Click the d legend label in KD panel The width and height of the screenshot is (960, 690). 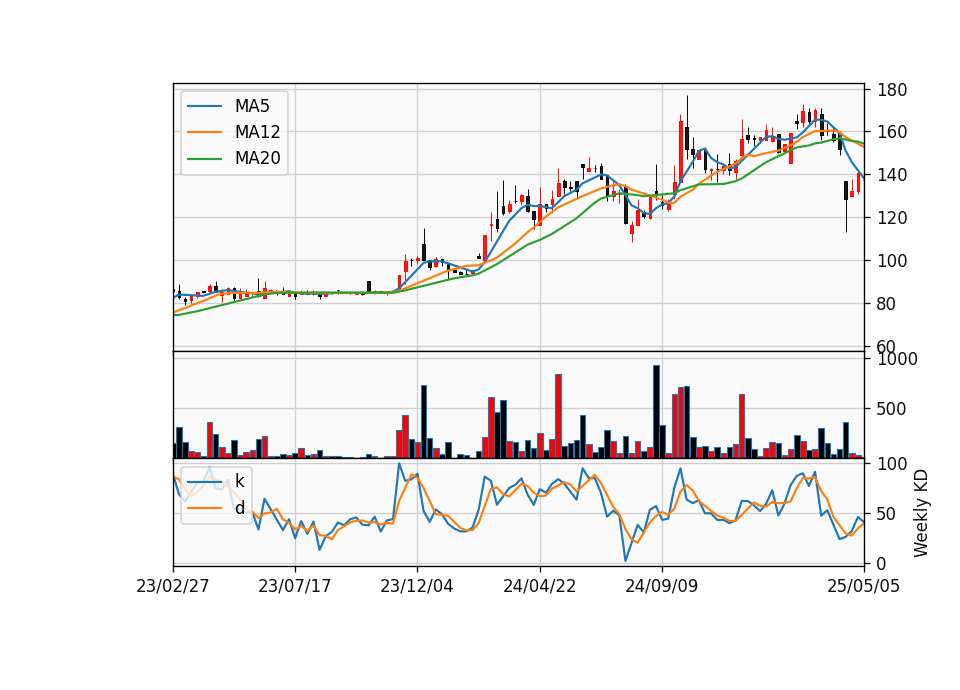tap(239, 508)
